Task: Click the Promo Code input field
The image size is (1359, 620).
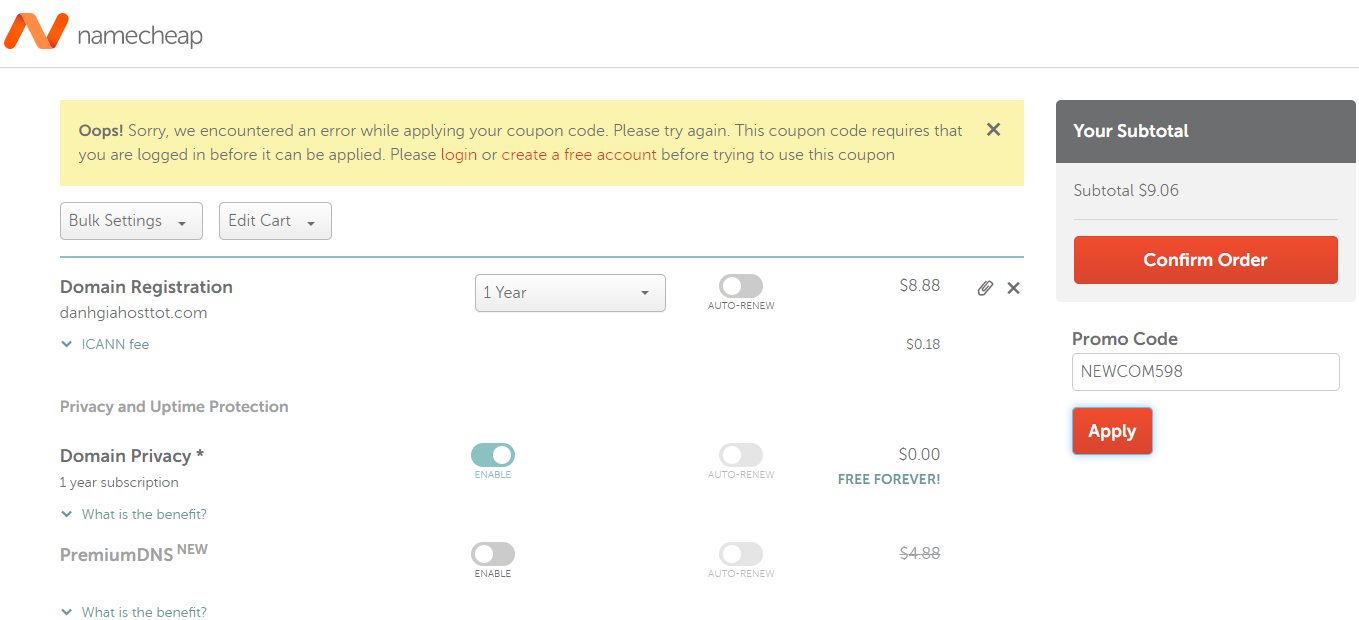Action: pos(1205,372)
